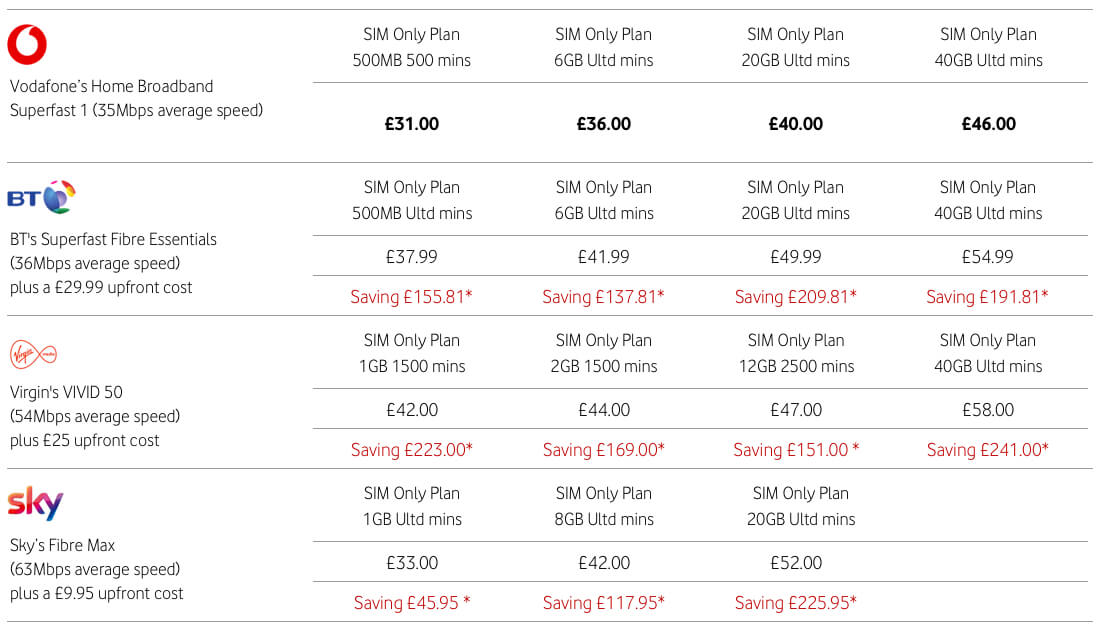Click Sky Saving £45.95 text
This screenshot has height=632, width=1100.
pyautogui.click(x=412, y=603)
